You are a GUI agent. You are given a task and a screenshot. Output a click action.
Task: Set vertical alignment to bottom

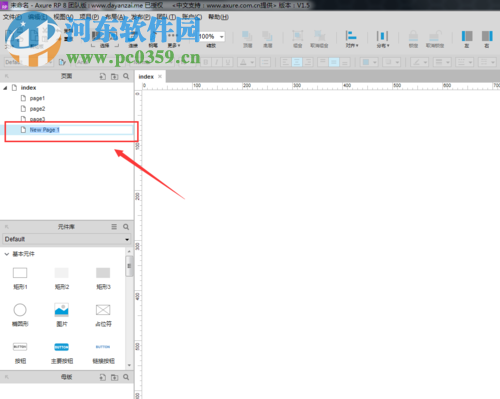click(x=345, y=62)
